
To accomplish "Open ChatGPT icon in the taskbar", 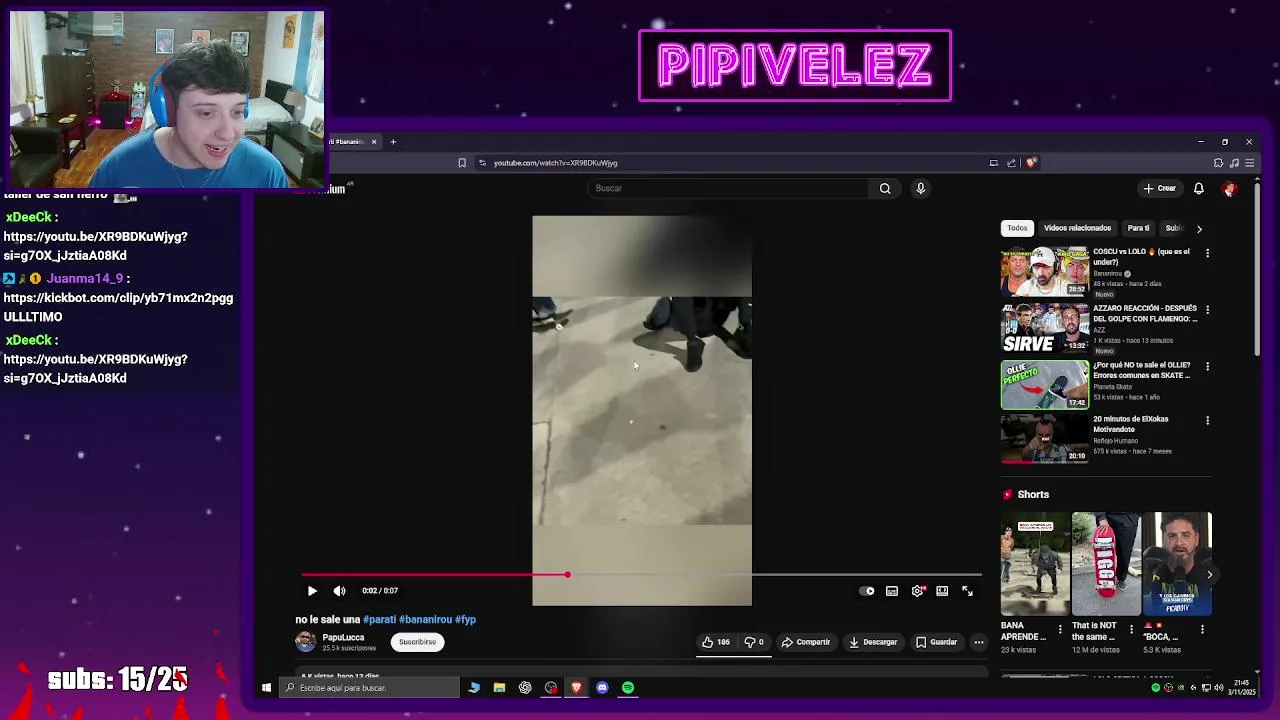I will (x=525, y=688).
